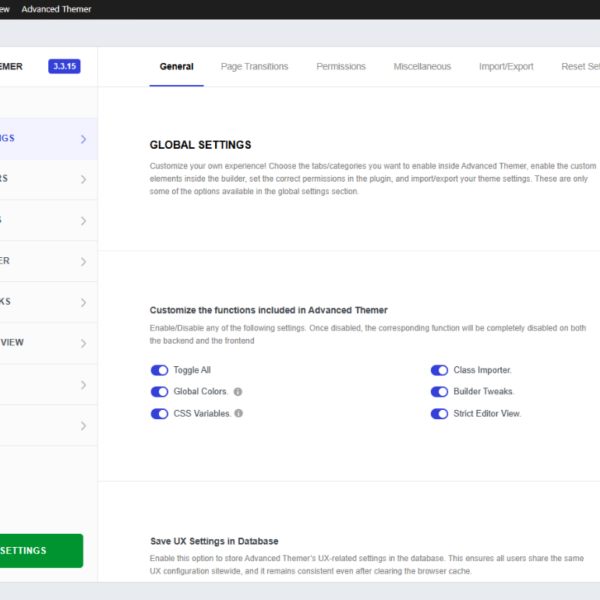Expand the sidebar item ending in KS
The width and height of the screenshot is (600, 600).
coord(48,302)
